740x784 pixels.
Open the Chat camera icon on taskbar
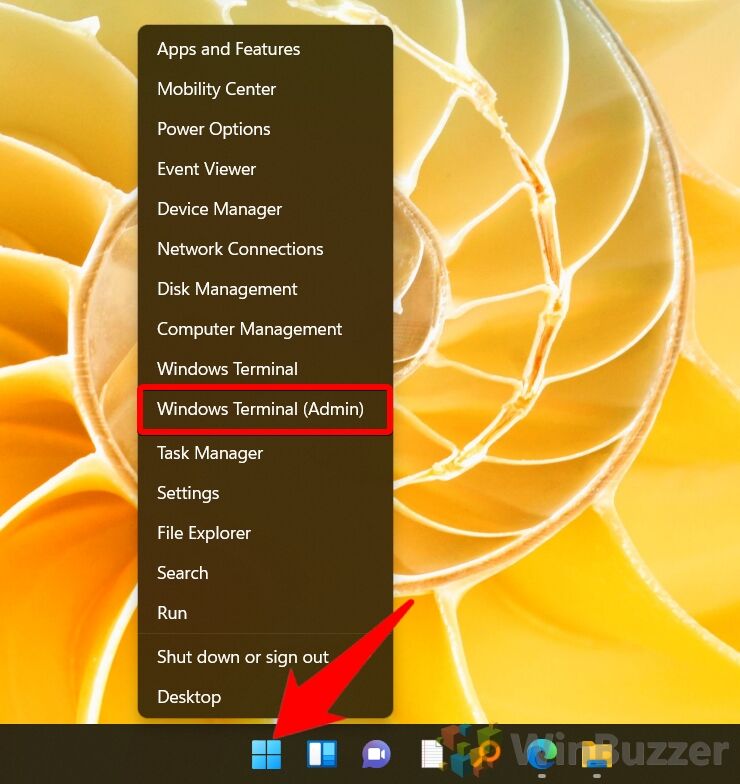pos(376,754)
